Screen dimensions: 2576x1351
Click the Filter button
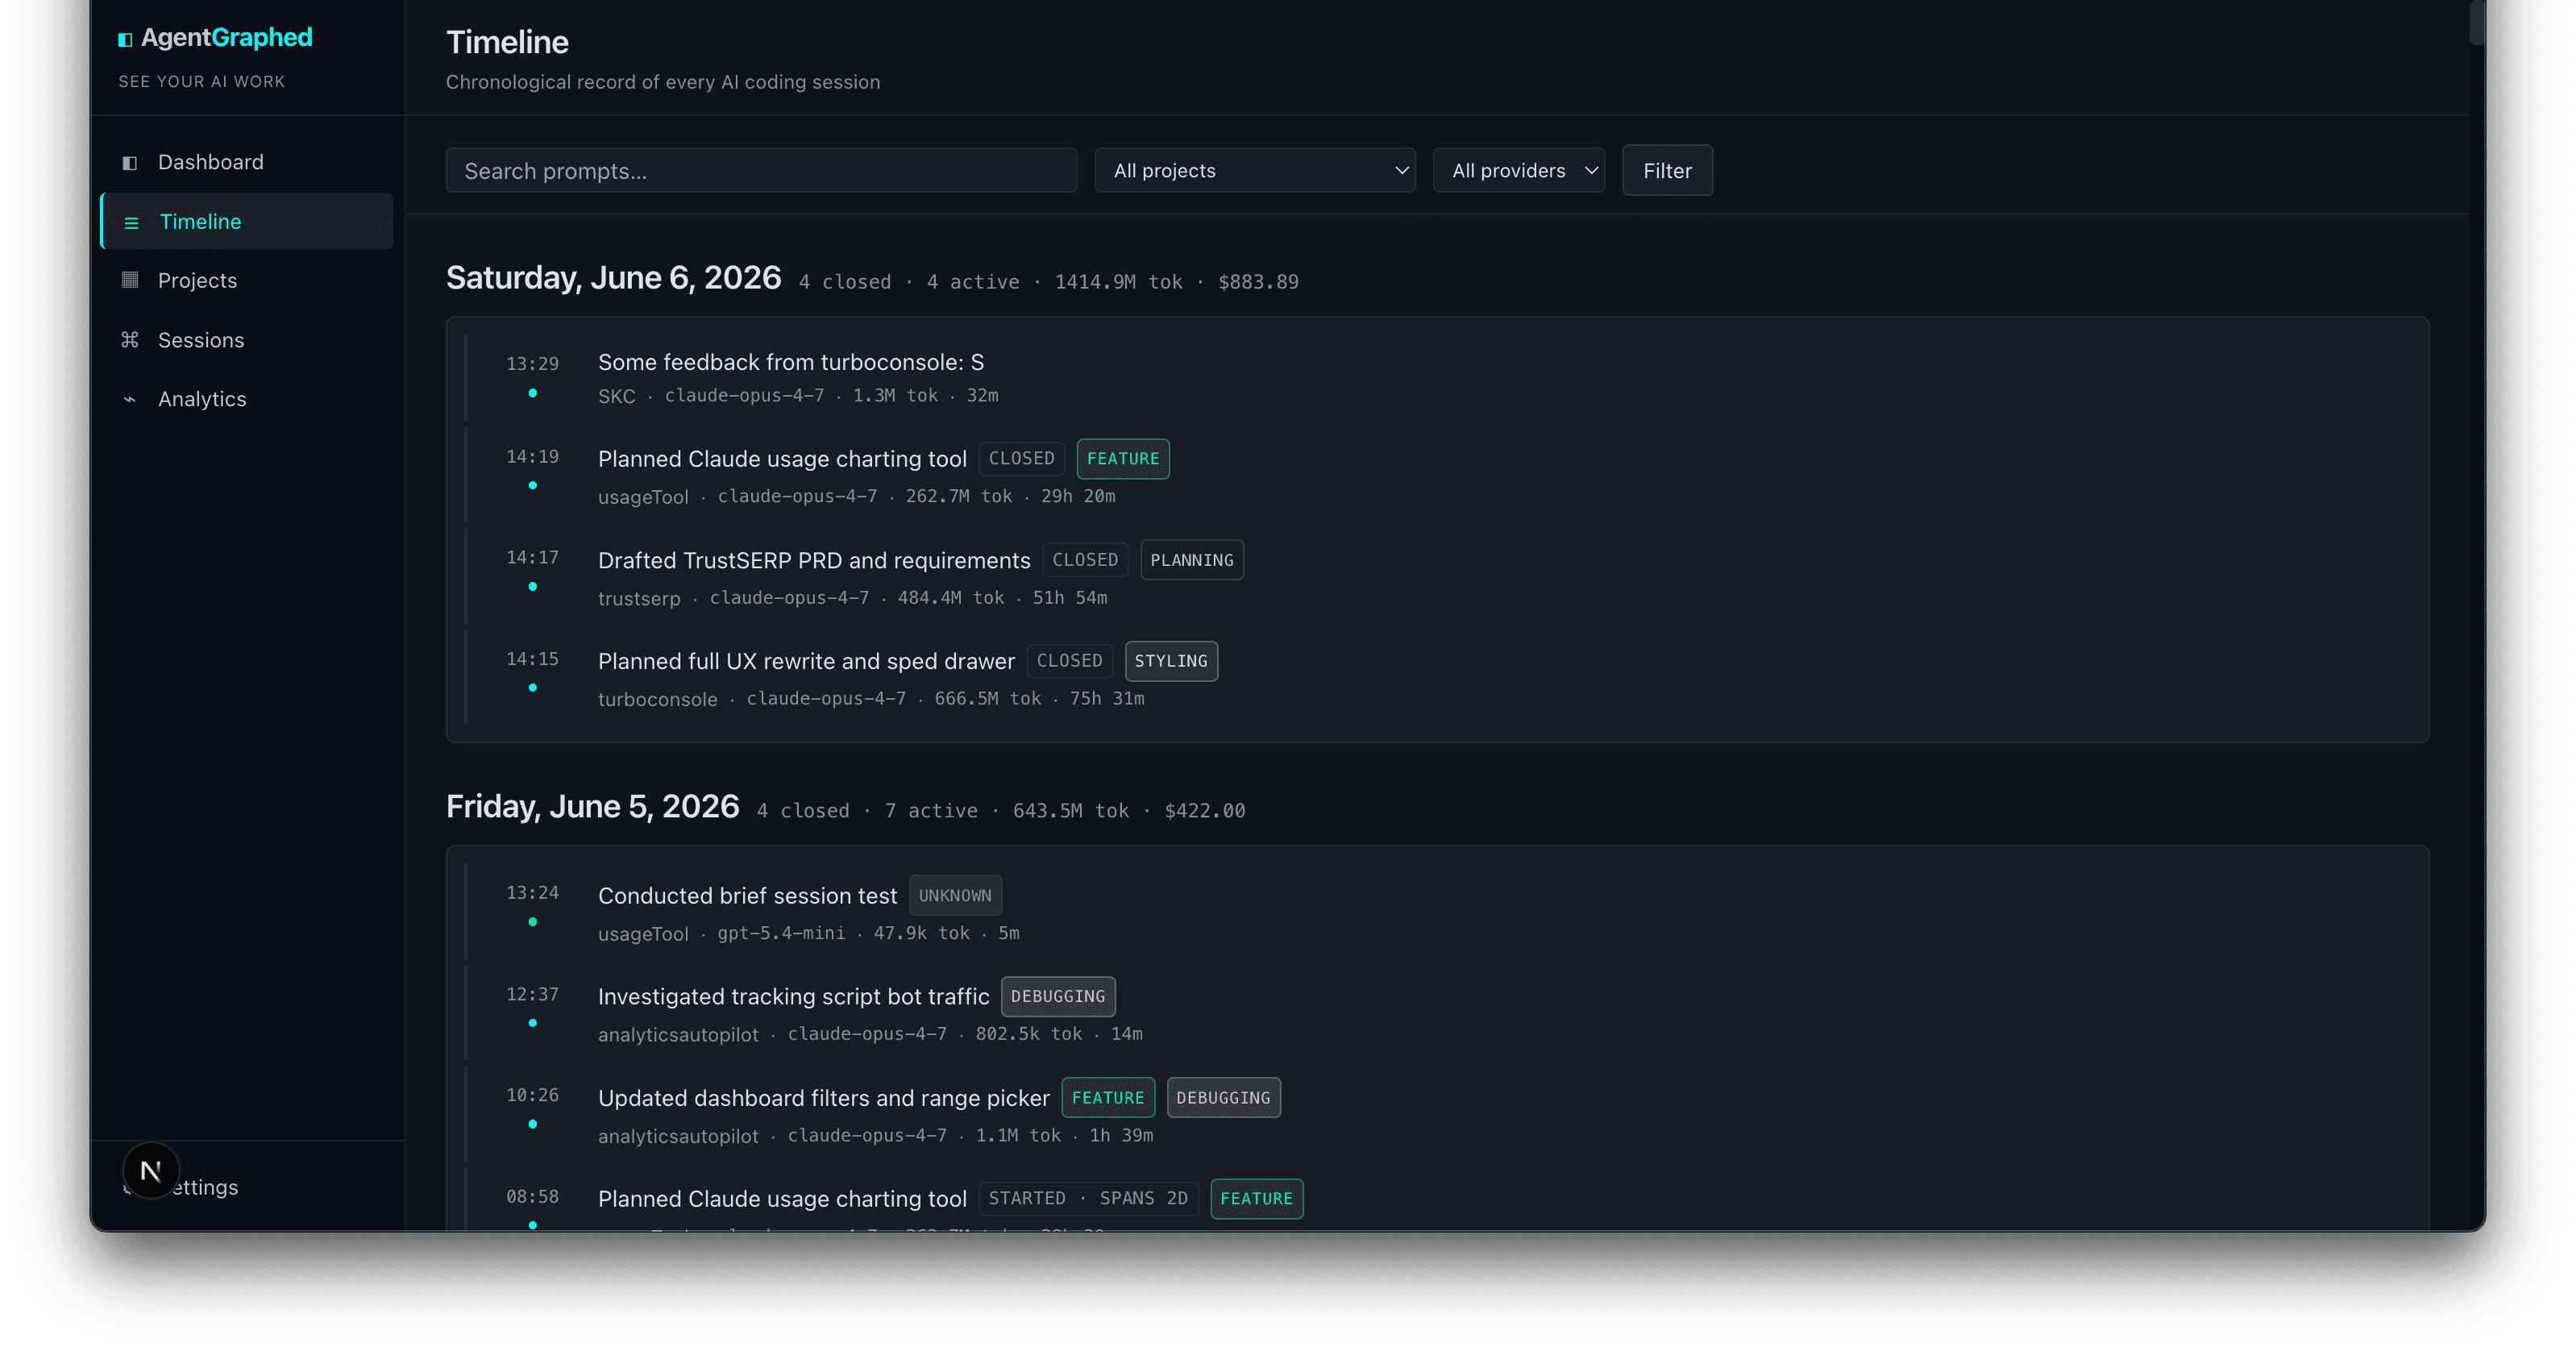(x=1667, y=170)
